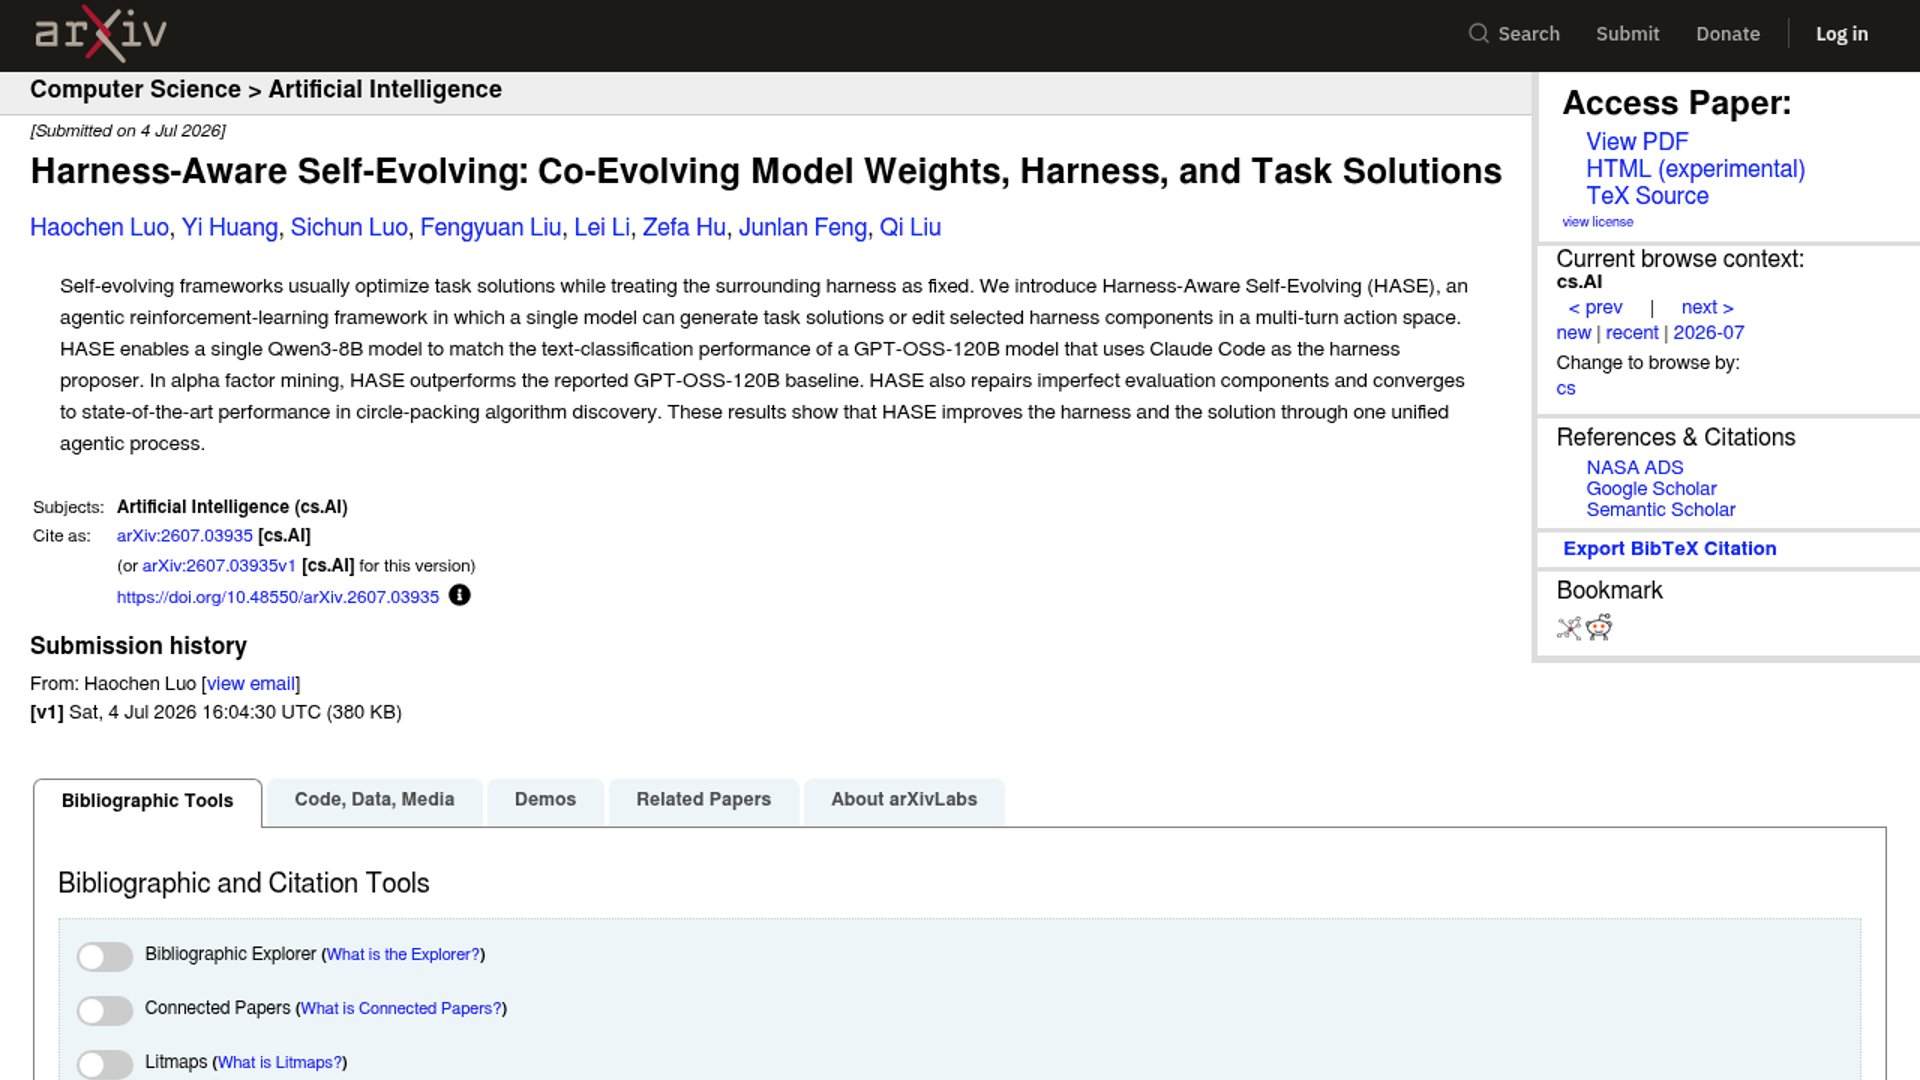1920x1080 pixels.
Task: Open Google Scholar citations
Action: click(x=1651, y=488)
